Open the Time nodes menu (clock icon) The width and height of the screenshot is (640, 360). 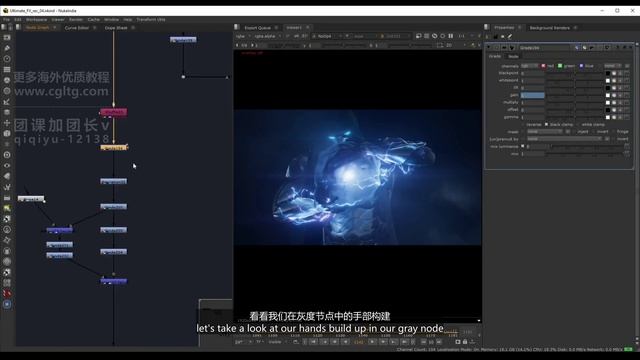[7, 59]
